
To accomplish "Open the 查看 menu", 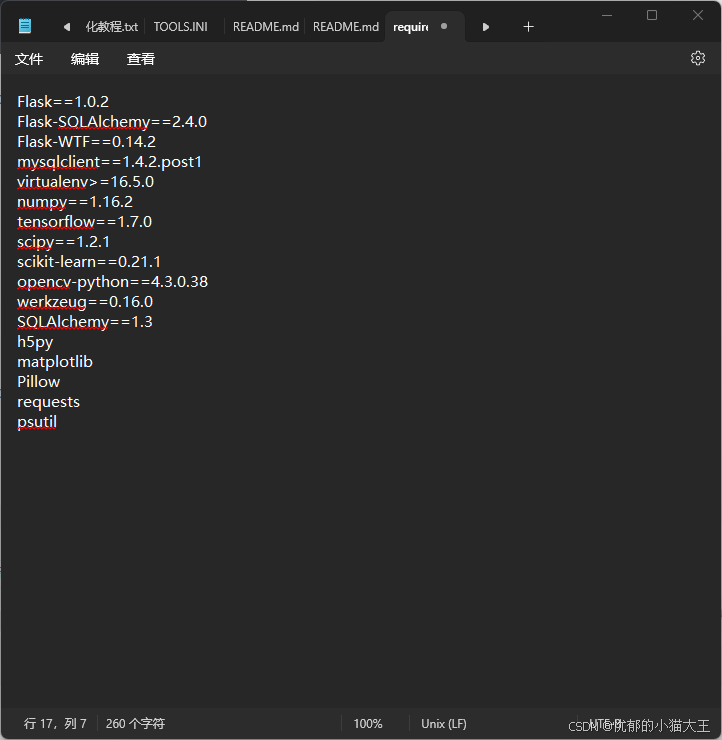I will click(141, 59).
